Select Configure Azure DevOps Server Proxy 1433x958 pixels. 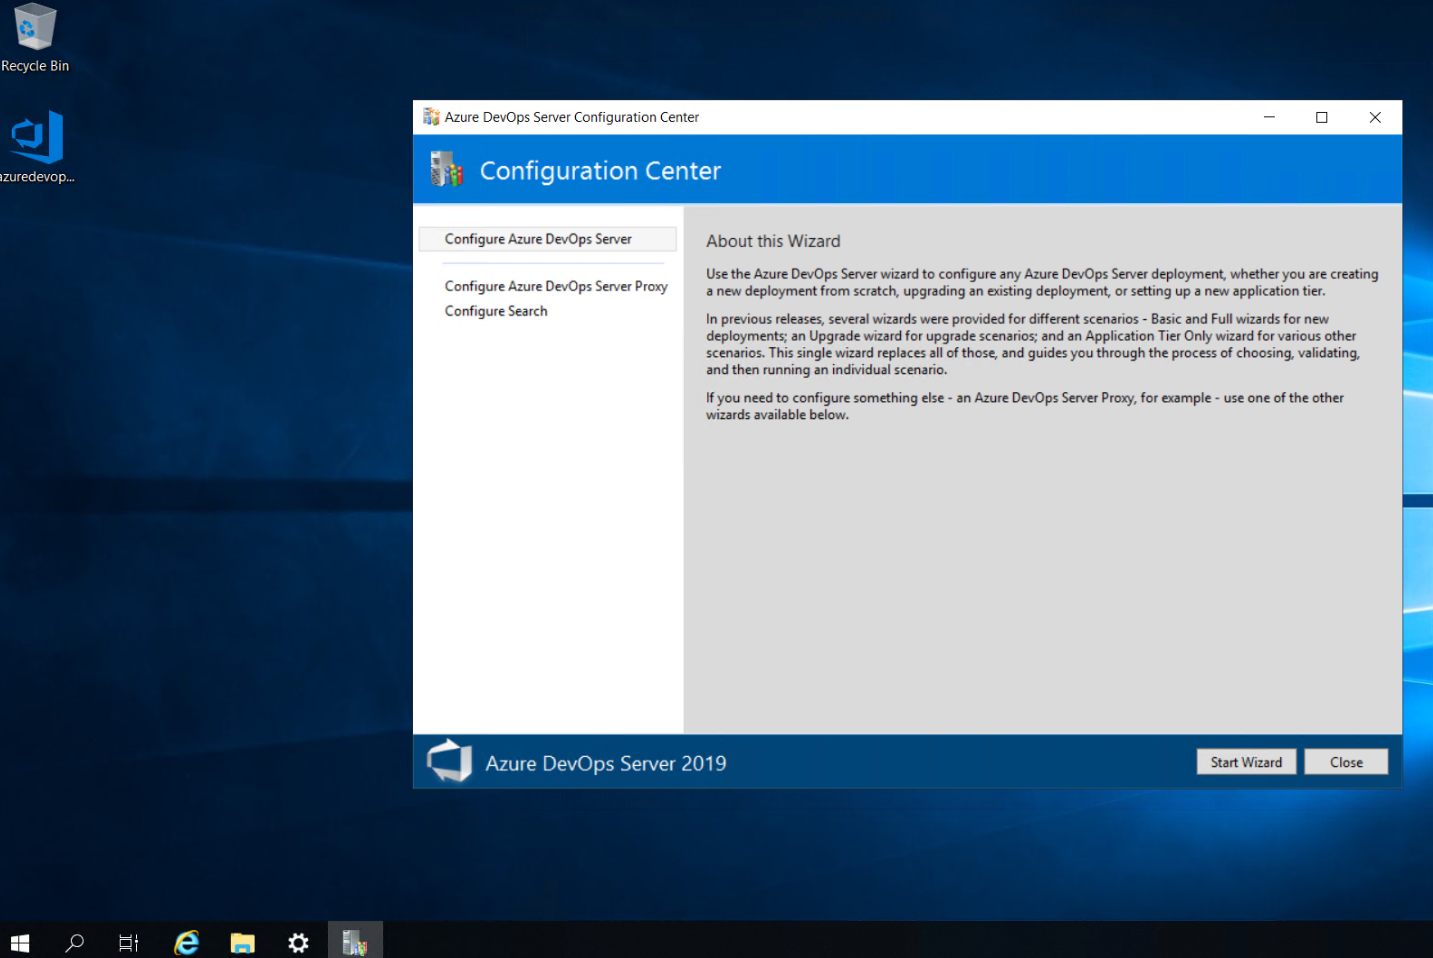tap(556, 286)
